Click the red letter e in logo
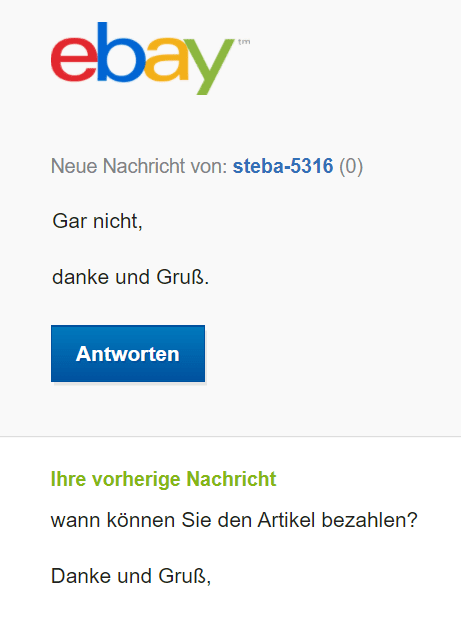This screenshot has height=626, width=461. (x=74, y=59)
